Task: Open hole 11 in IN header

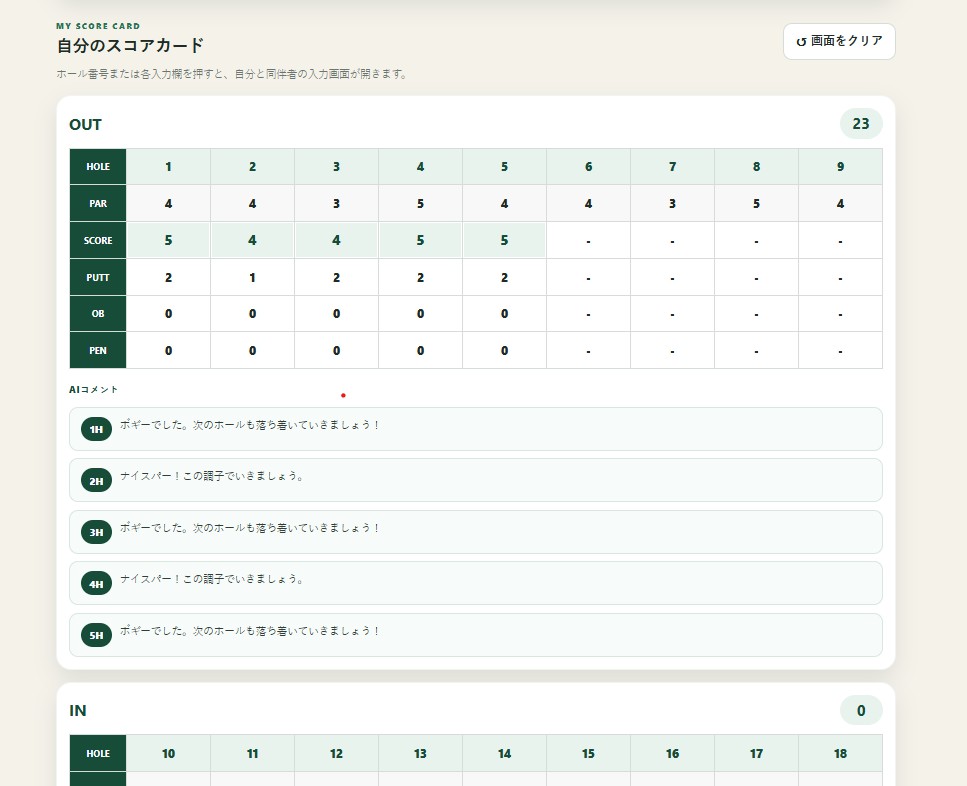Action: [x=252, y=753]
